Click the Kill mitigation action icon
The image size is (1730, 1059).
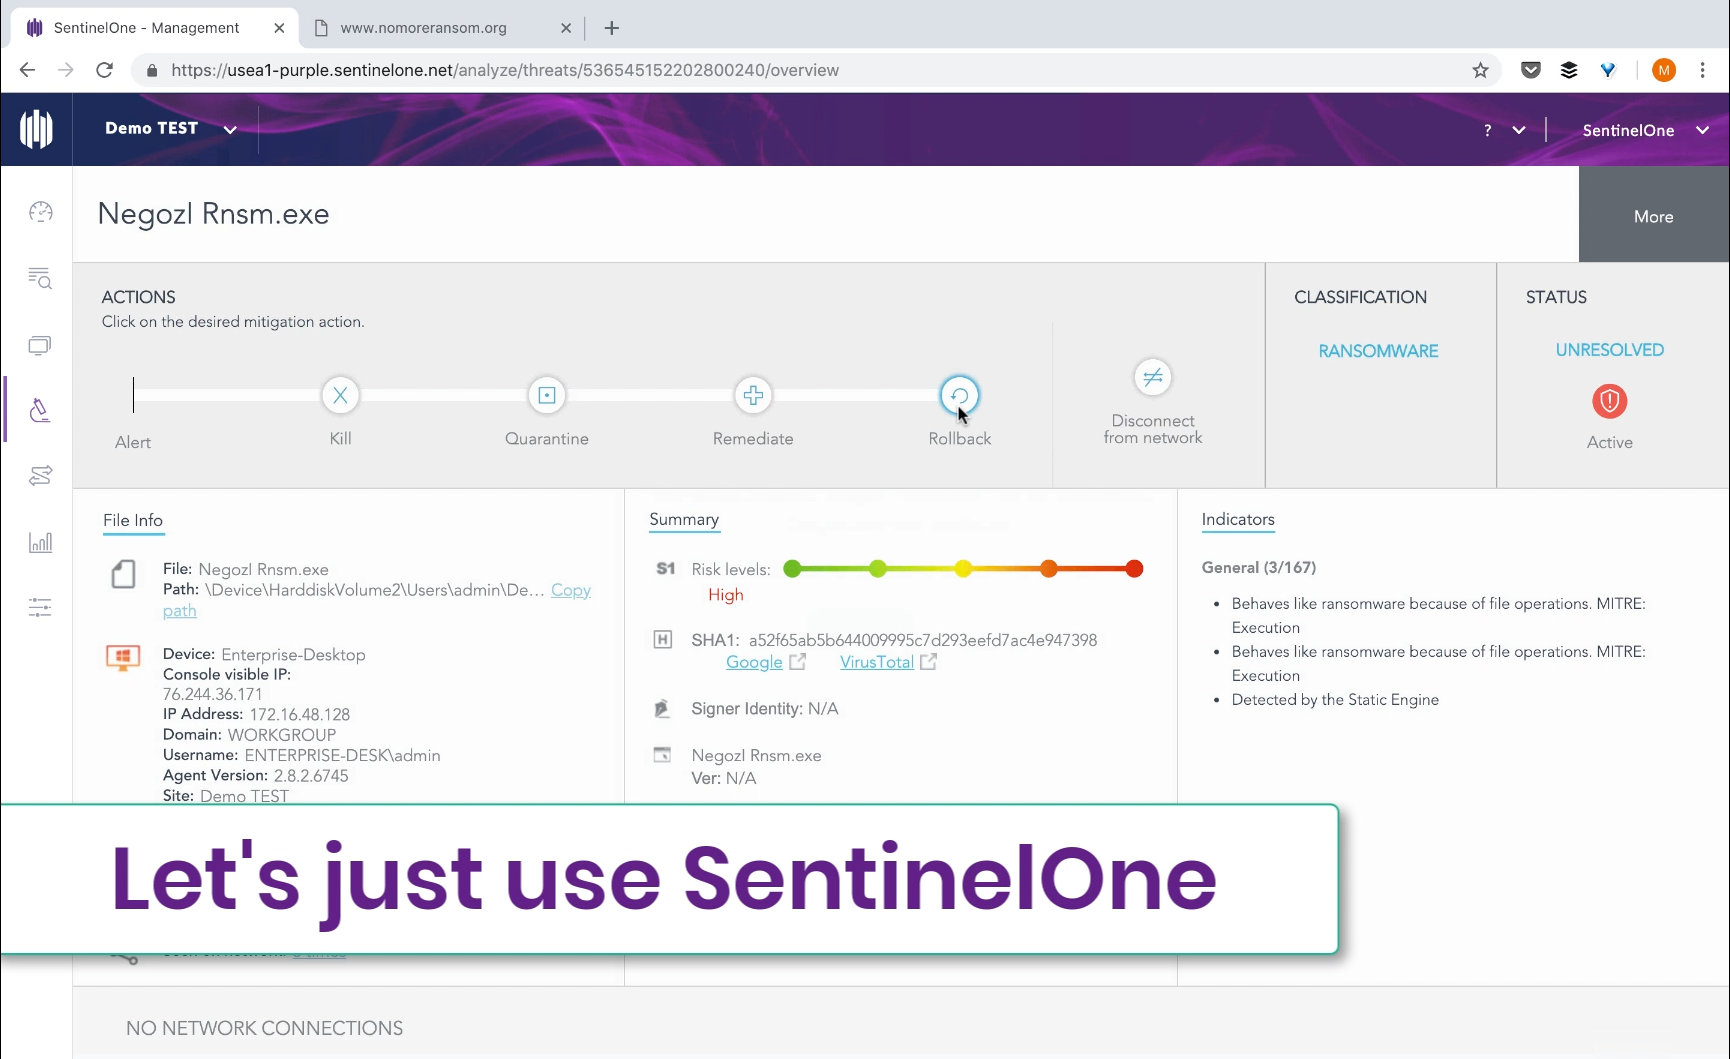[340, 395]
